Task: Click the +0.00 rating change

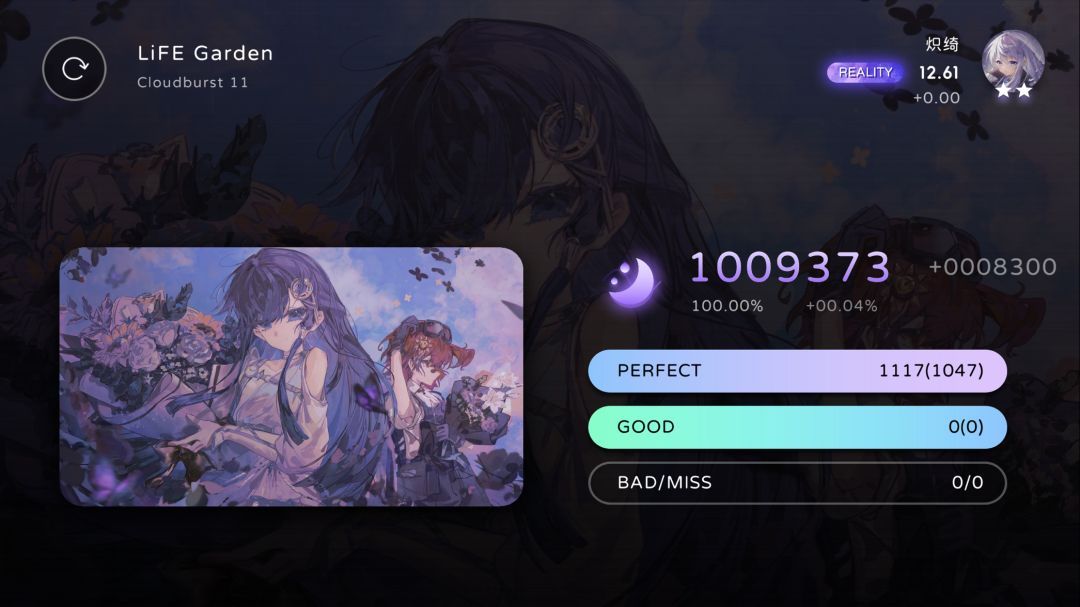Action: tap(936, 98)
